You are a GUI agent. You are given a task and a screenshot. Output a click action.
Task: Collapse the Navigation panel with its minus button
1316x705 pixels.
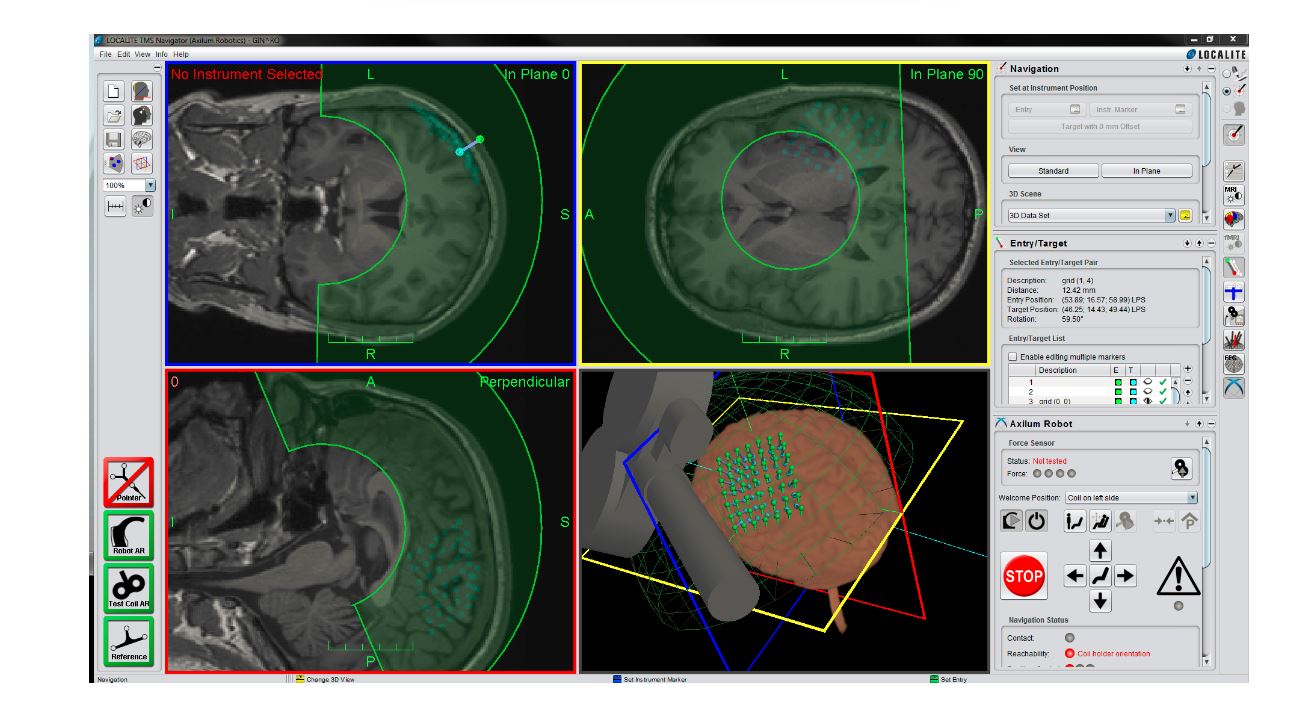(1211, 69)
